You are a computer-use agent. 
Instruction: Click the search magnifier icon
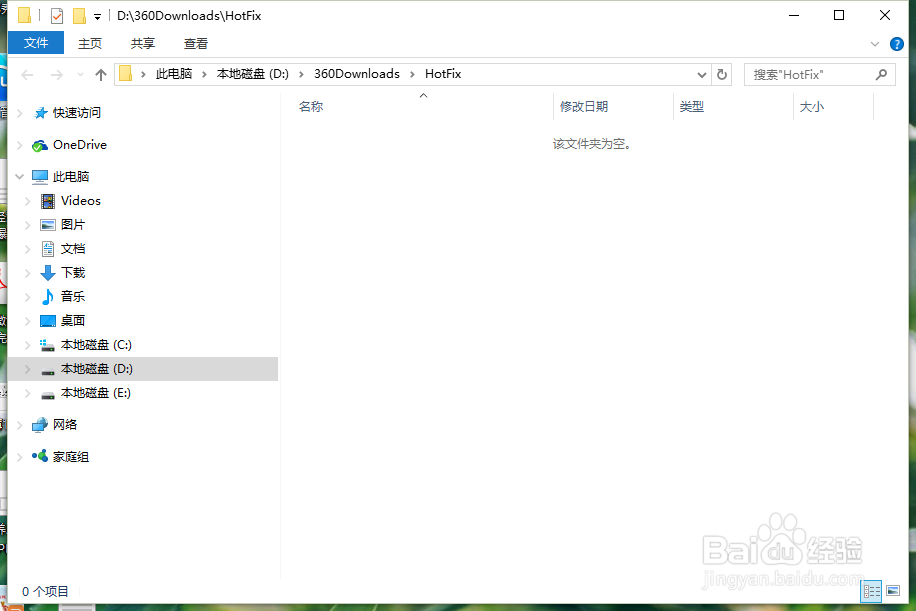[x=881, y=74]
